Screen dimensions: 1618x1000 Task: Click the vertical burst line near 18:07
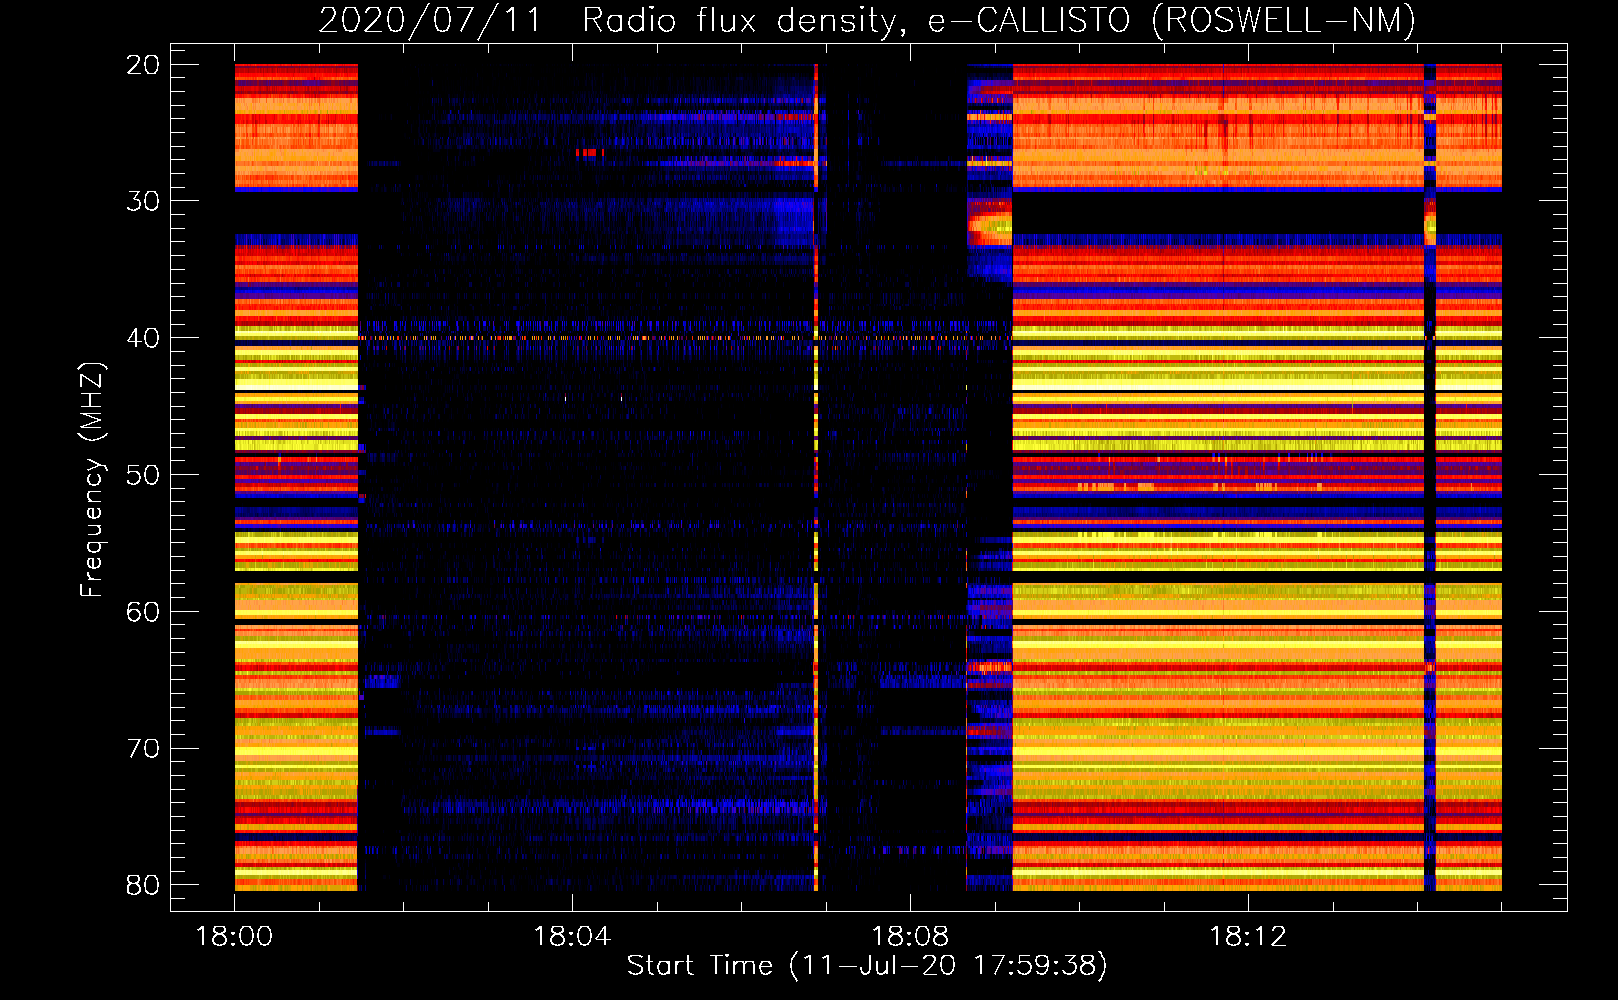[816, 477]
